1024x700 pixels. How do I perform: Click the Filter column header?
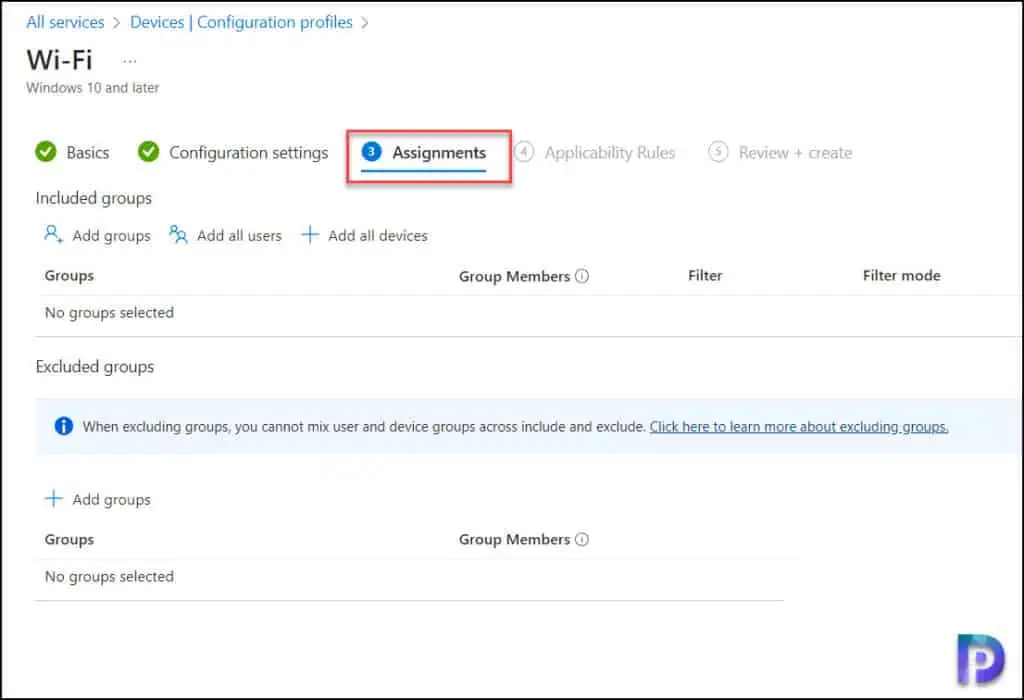pos(705,276)
